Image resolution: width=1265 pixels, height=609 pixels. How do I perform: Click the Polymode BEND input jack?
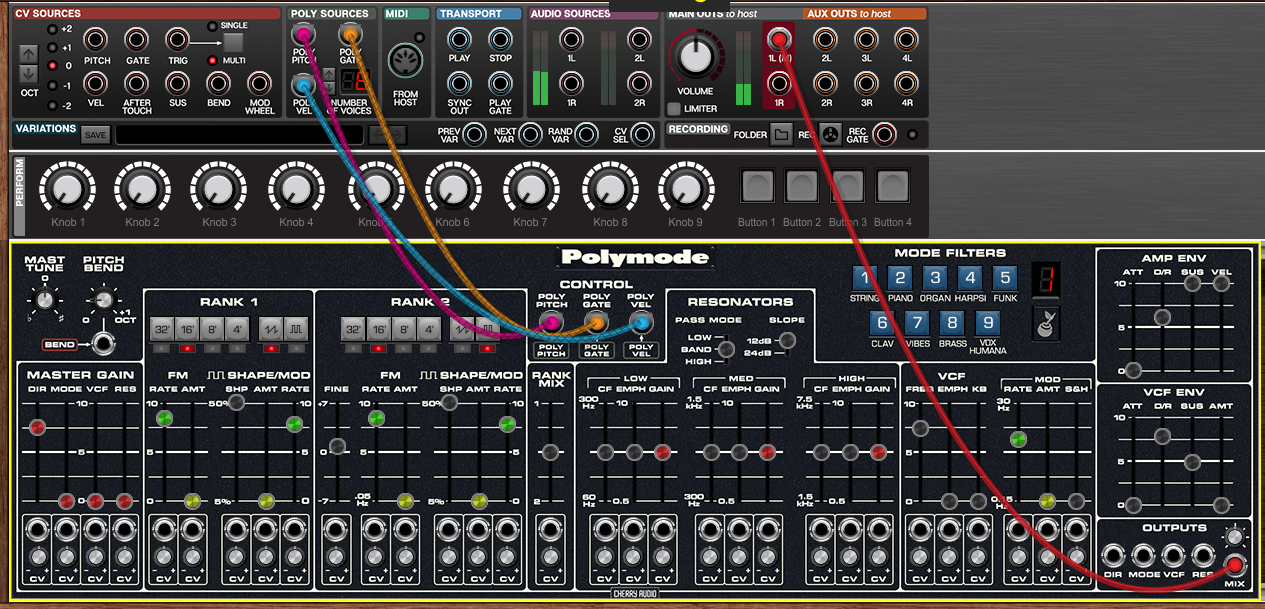click(101, 345)
